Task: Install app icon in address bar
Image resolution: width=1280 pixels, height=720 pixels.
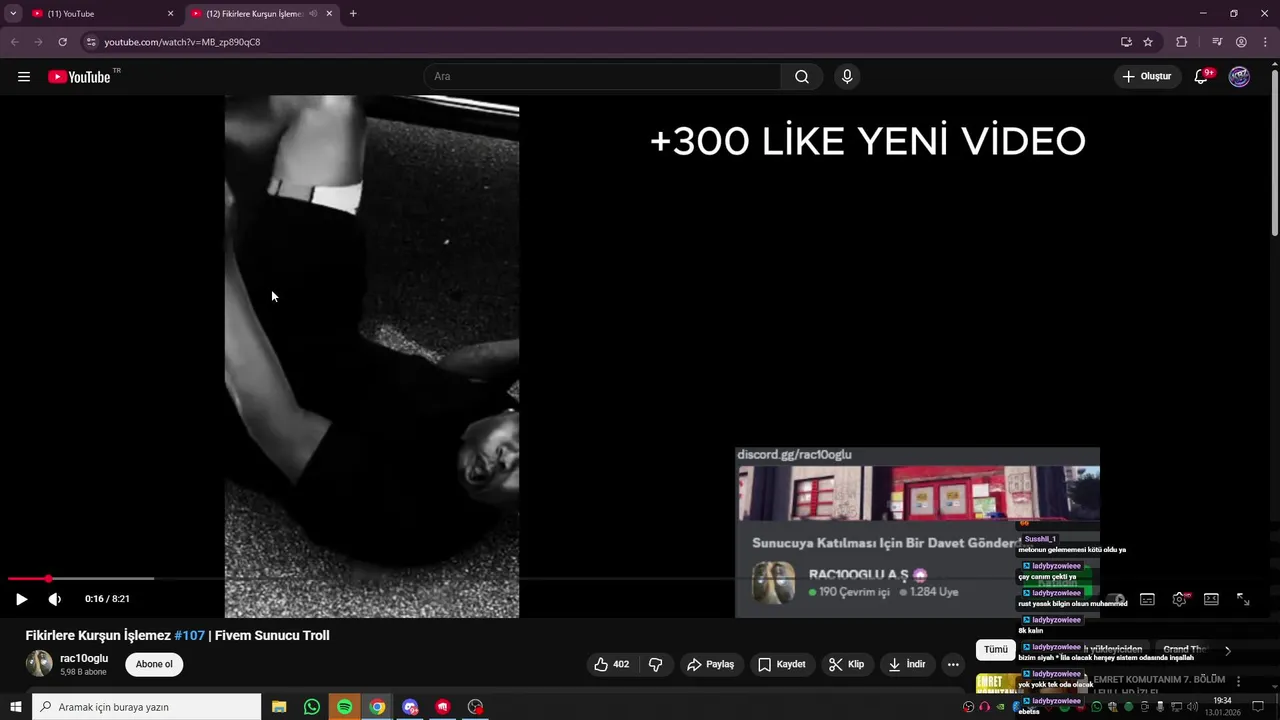Action: point(1126,42)
